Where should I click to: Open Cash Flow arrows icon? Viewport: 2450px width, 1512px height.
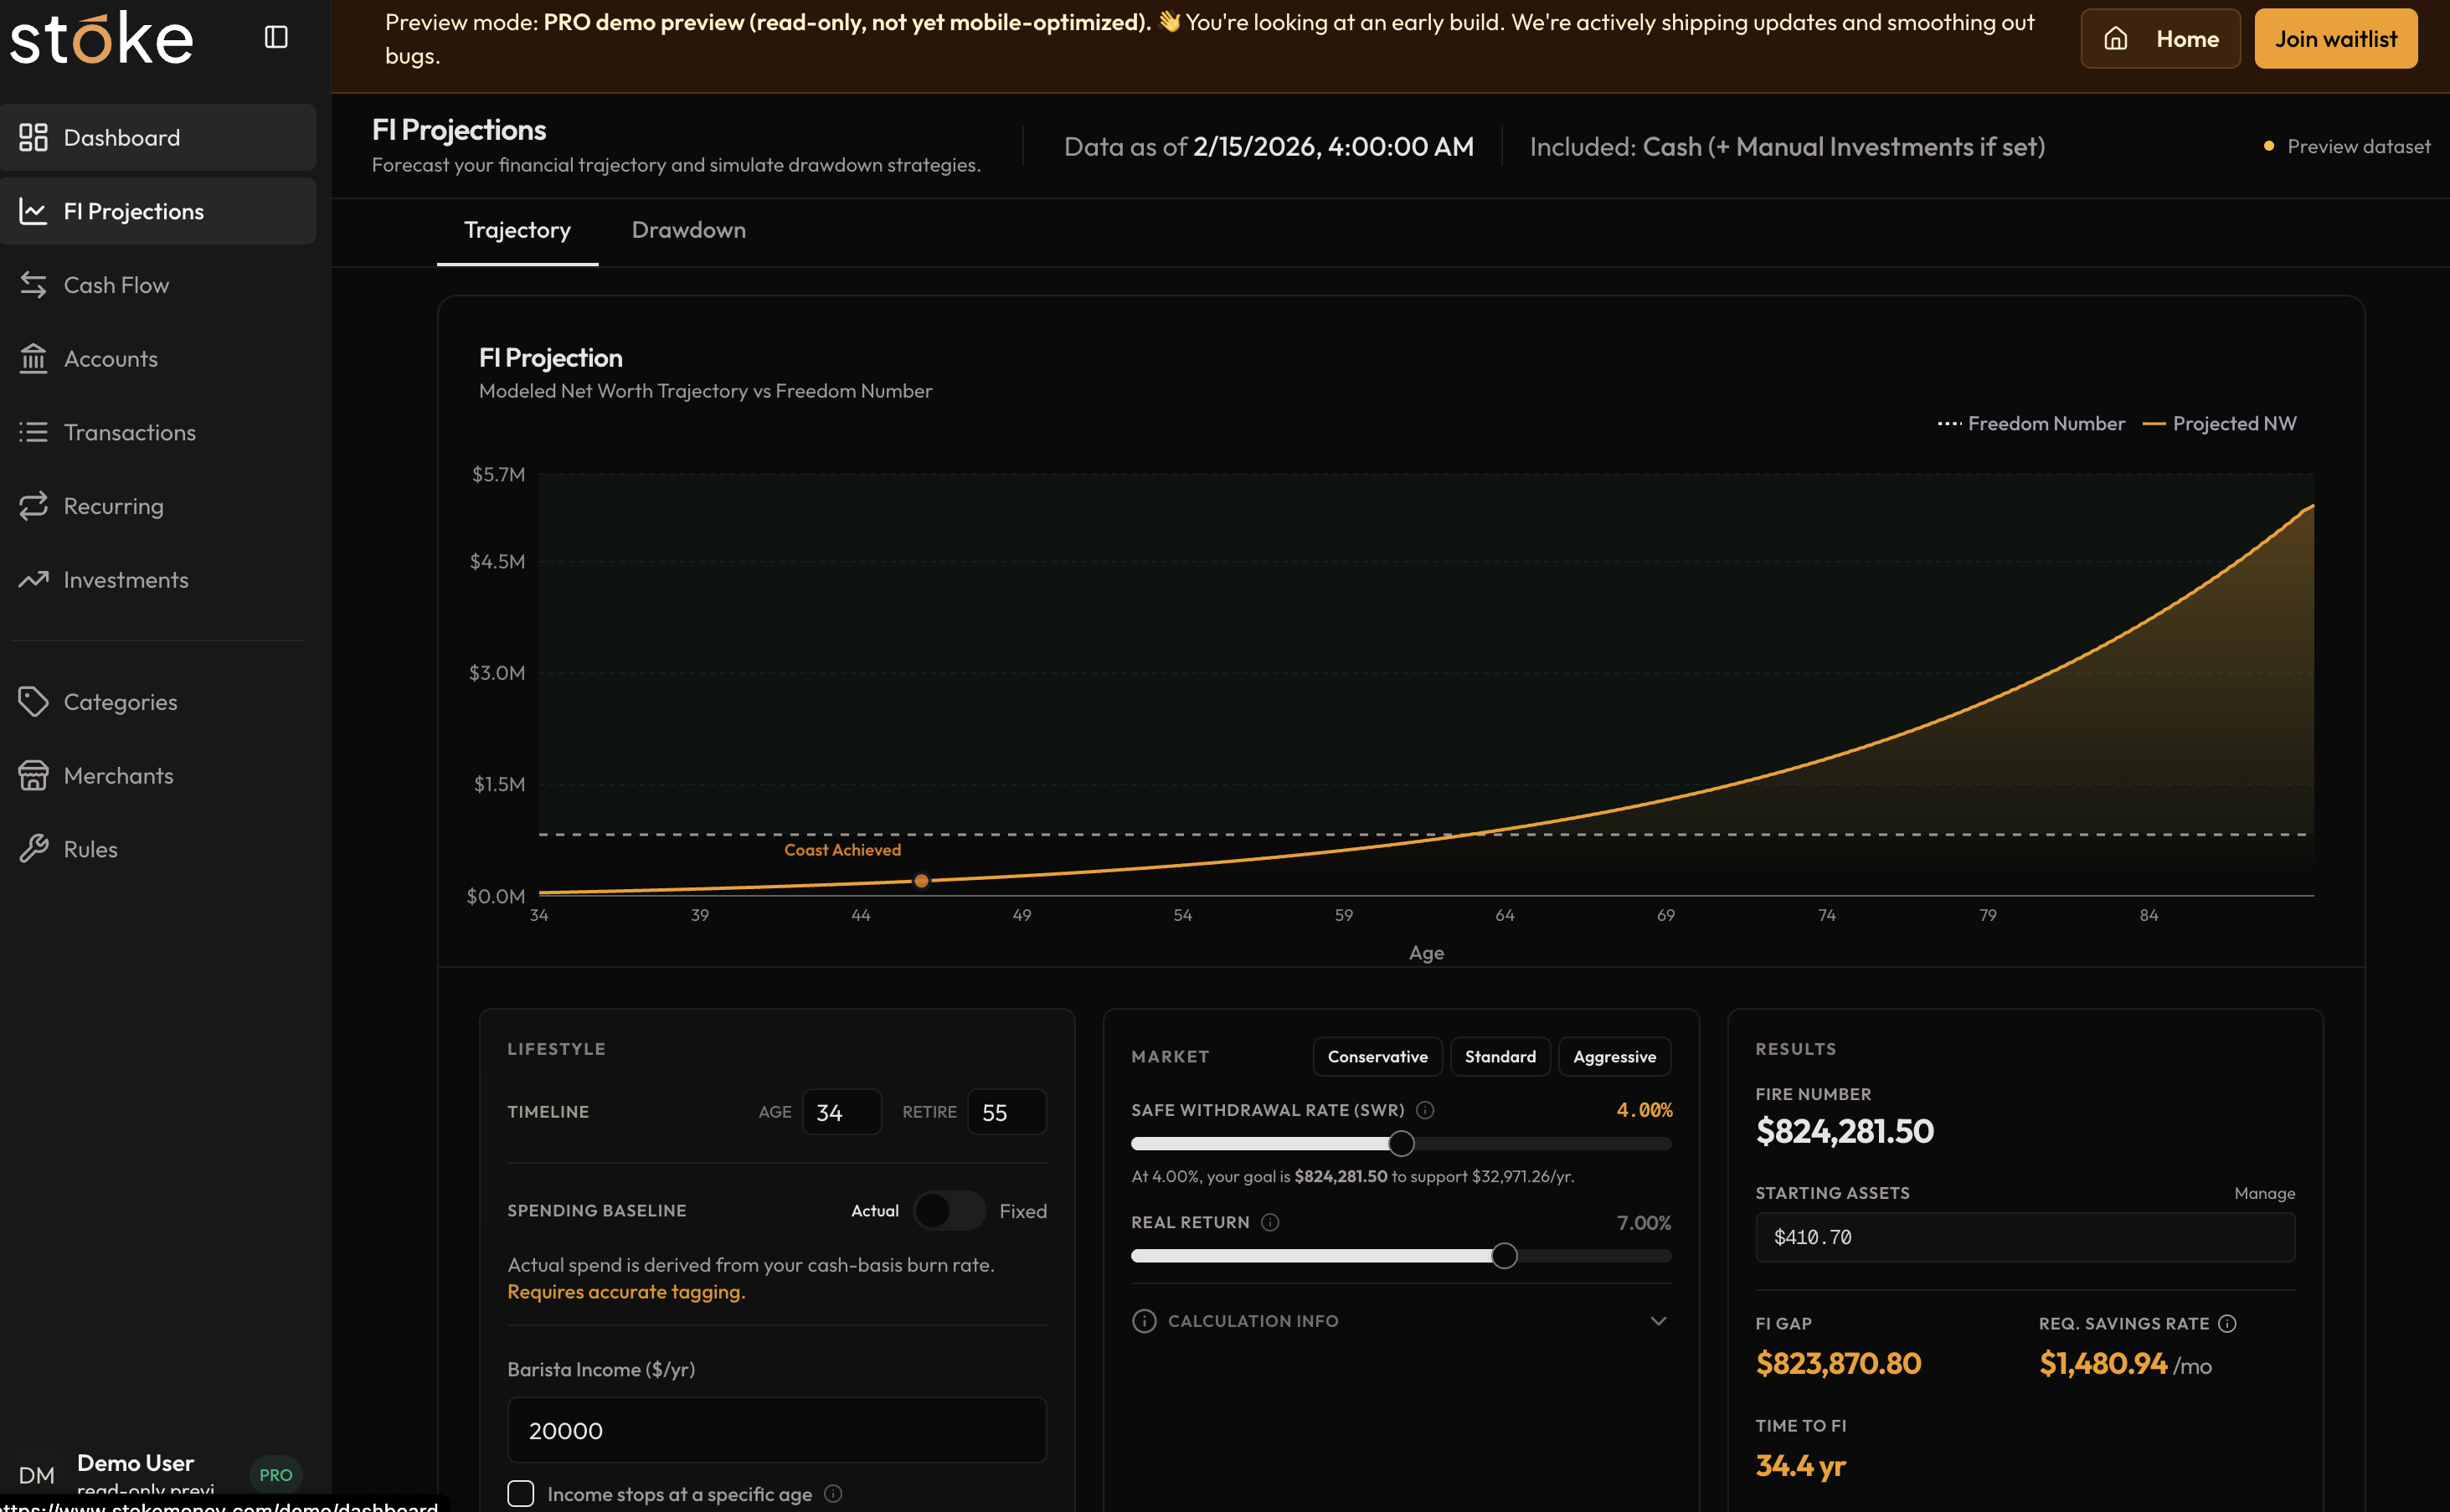33,285
